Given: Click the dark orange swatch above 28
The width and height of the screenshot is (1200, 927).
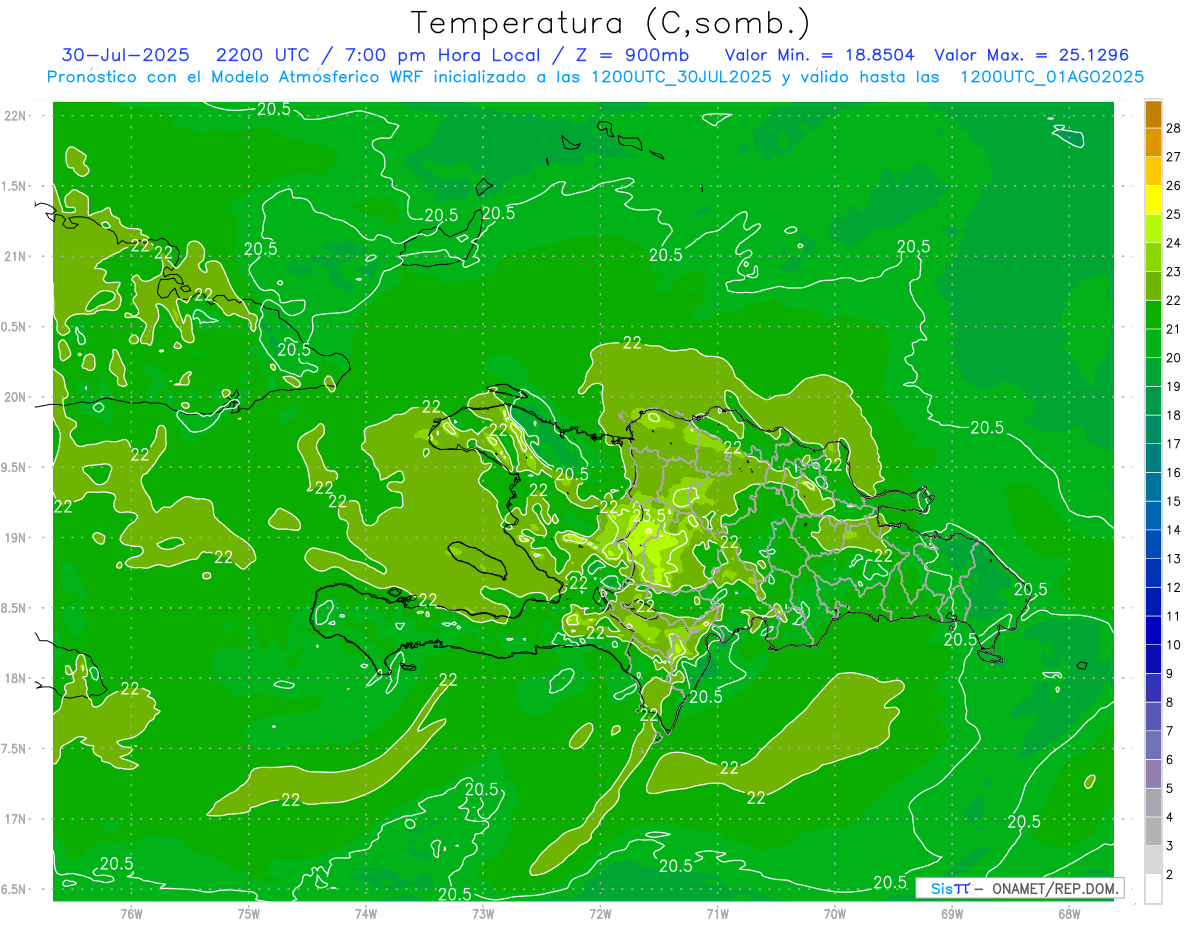Looking at the screenshot, I should (x=1154, y=114).
